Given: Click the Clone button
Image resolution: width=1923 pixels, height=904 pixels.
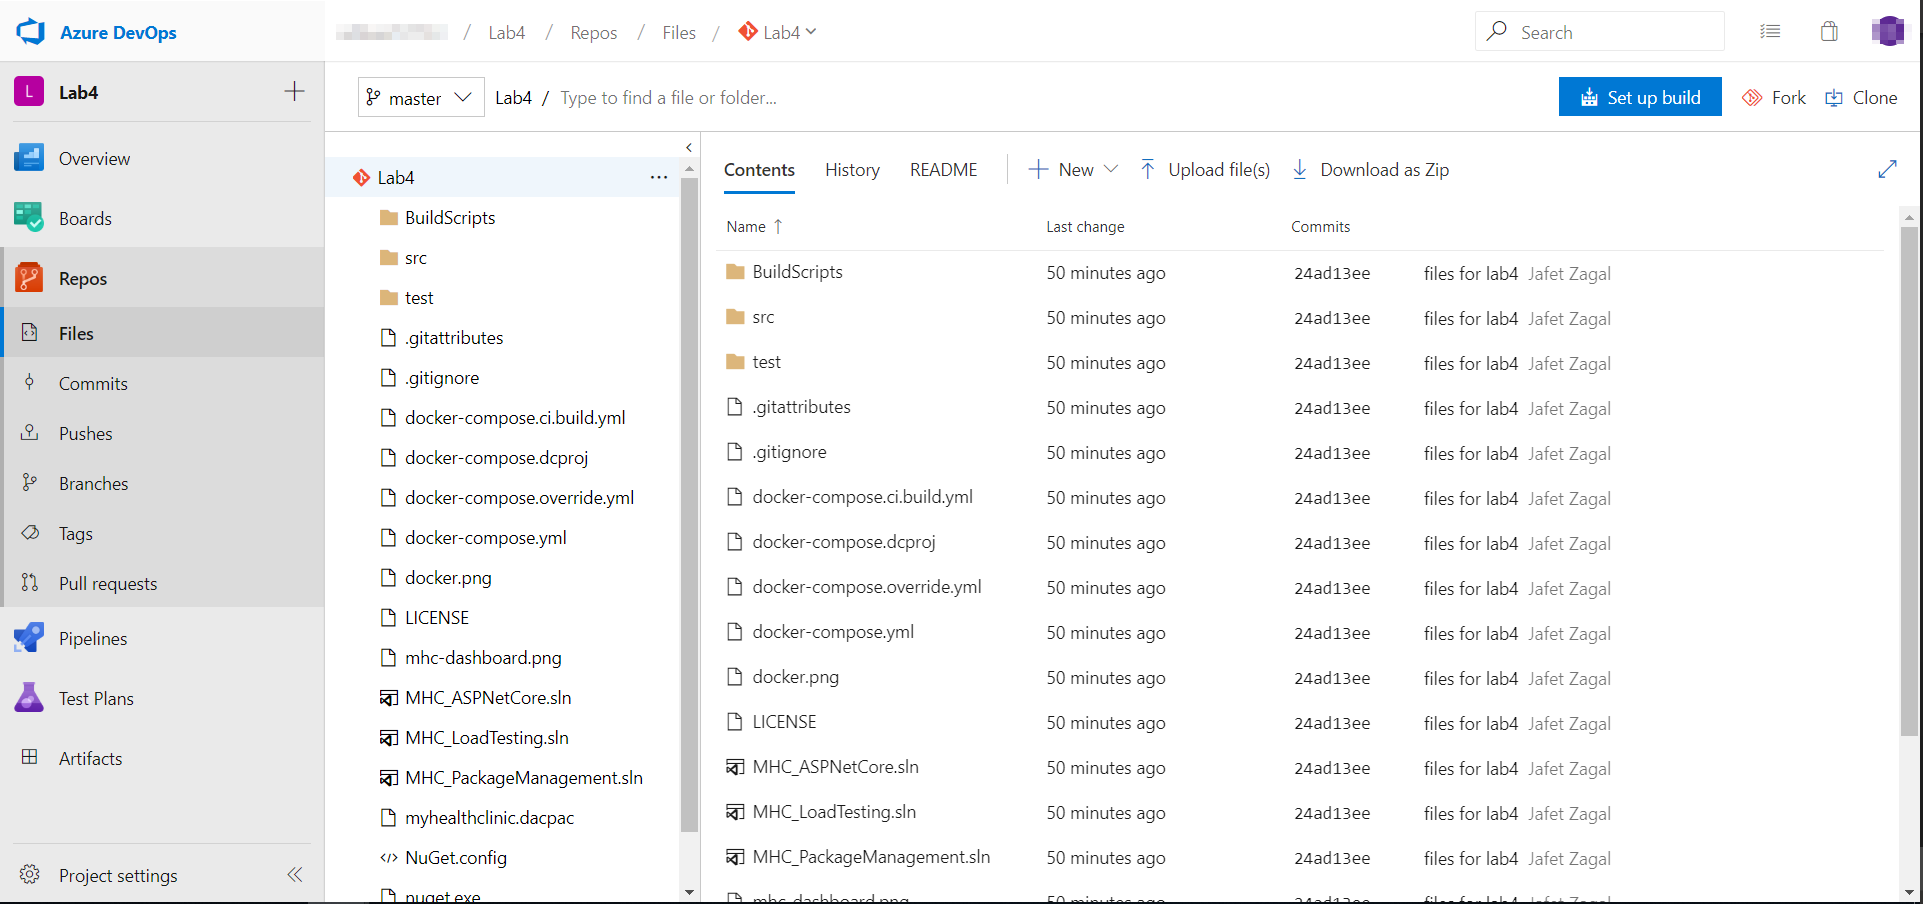Looking at the screenshot, I should point(1861,97).
